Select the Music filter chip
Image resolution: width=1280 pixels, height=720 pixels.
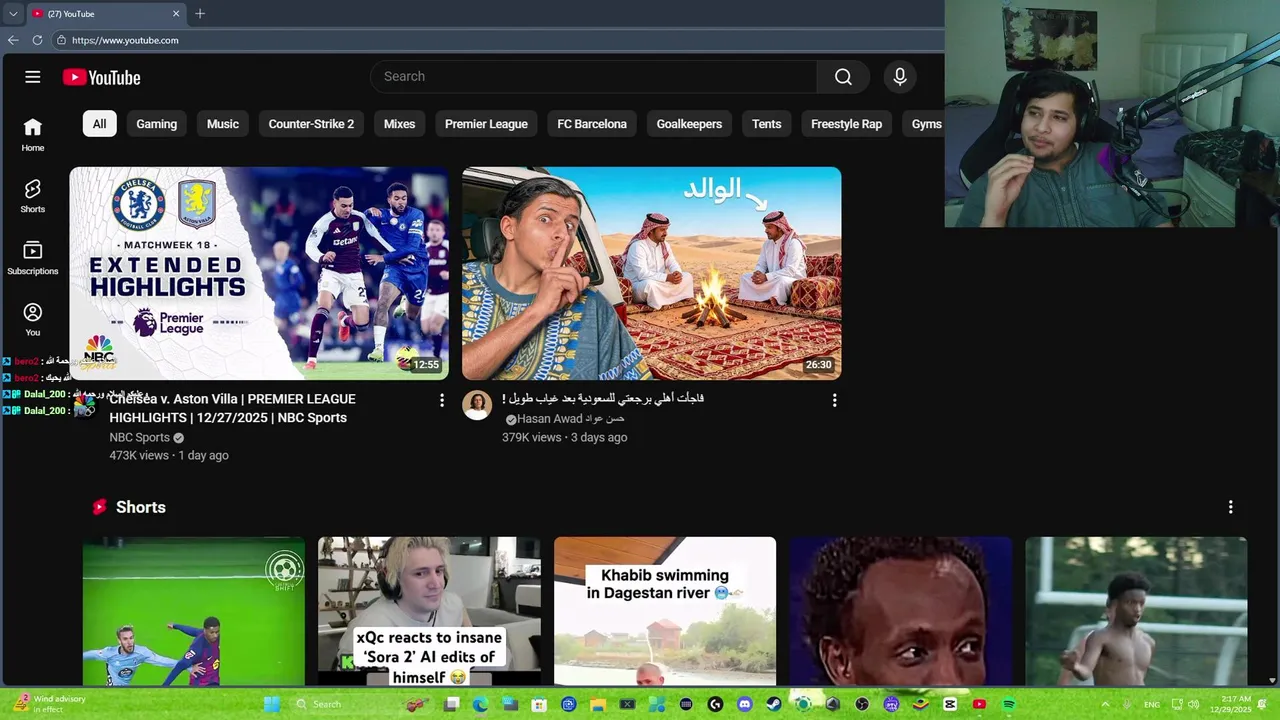223,124
